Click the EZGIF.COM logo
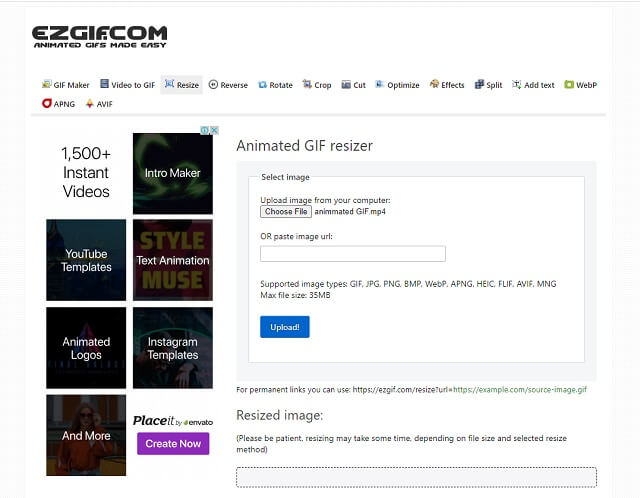The width and height of the screenshot is (640, 498). pyautogui.click(x=100, y=36)
